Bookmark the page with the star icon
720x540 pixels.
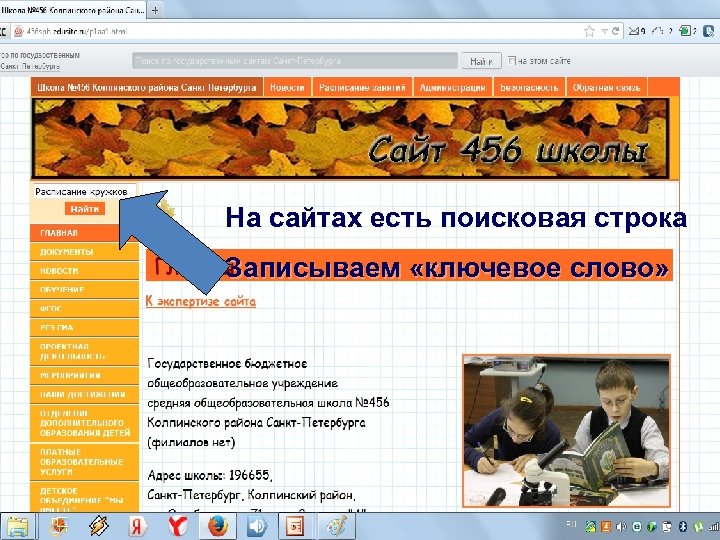coord(589,31)
